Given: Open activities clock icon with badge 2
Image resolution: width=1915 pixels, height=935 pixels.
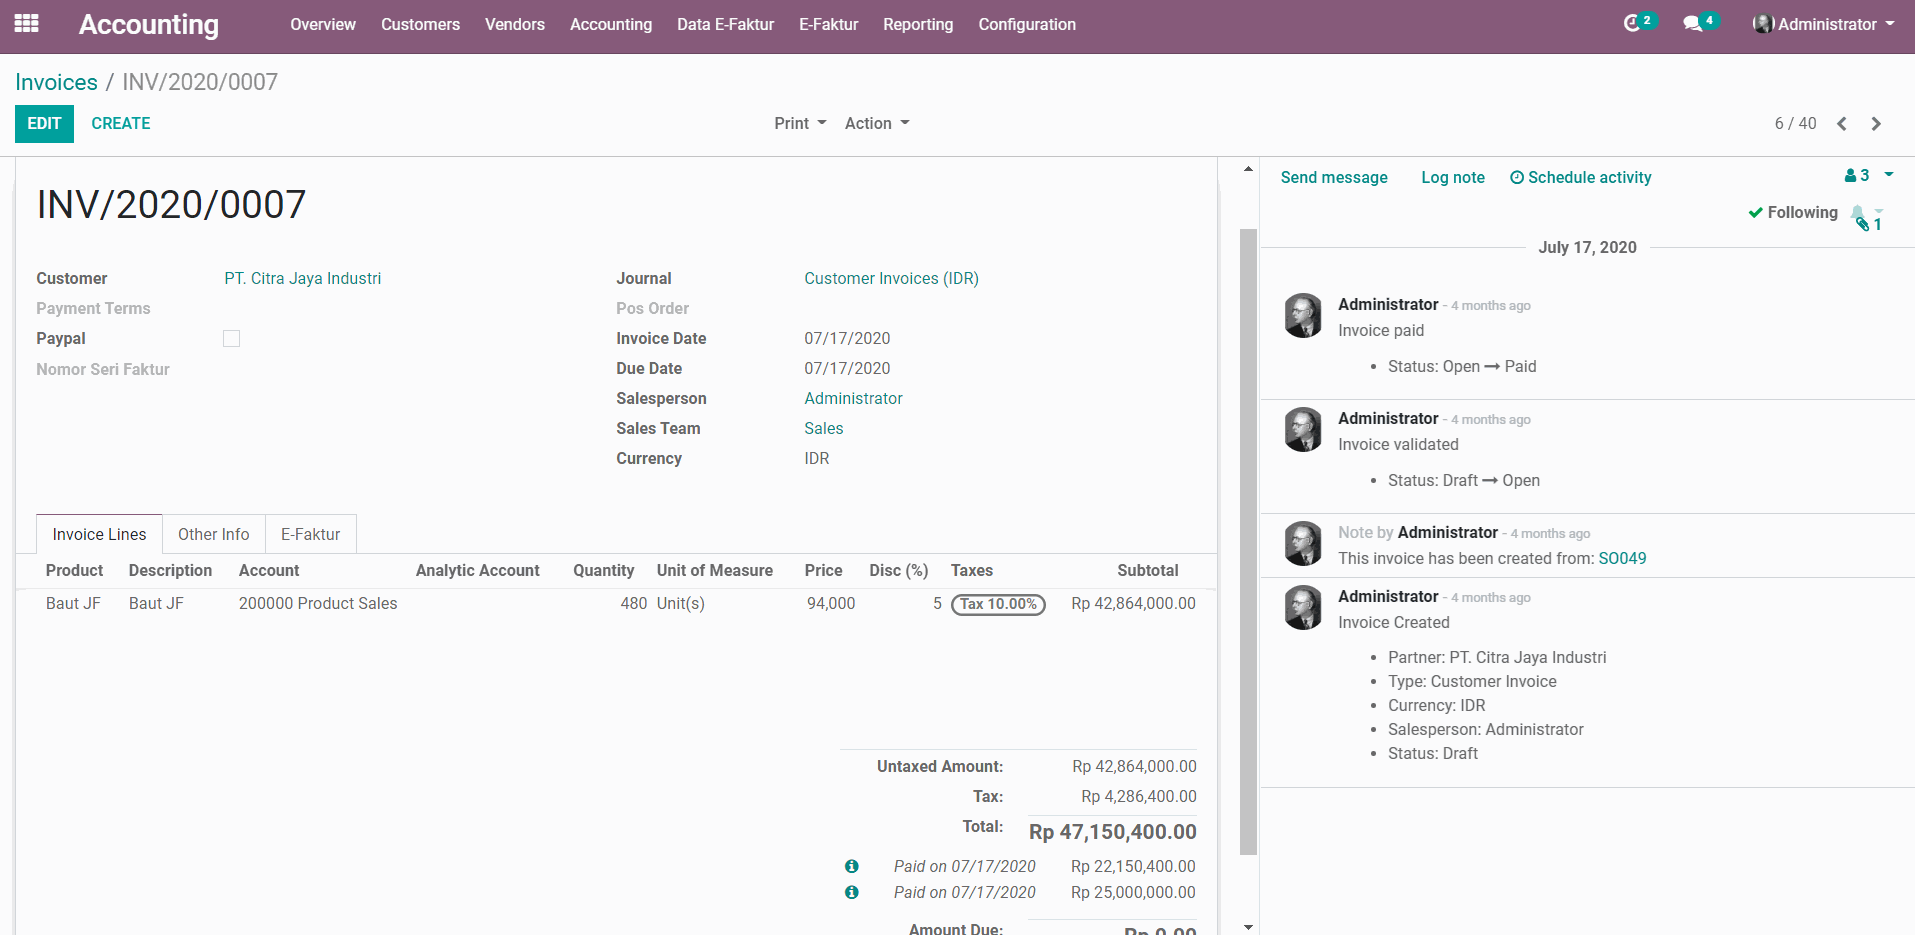Looking at the screenshot, I should point(1633,23).
